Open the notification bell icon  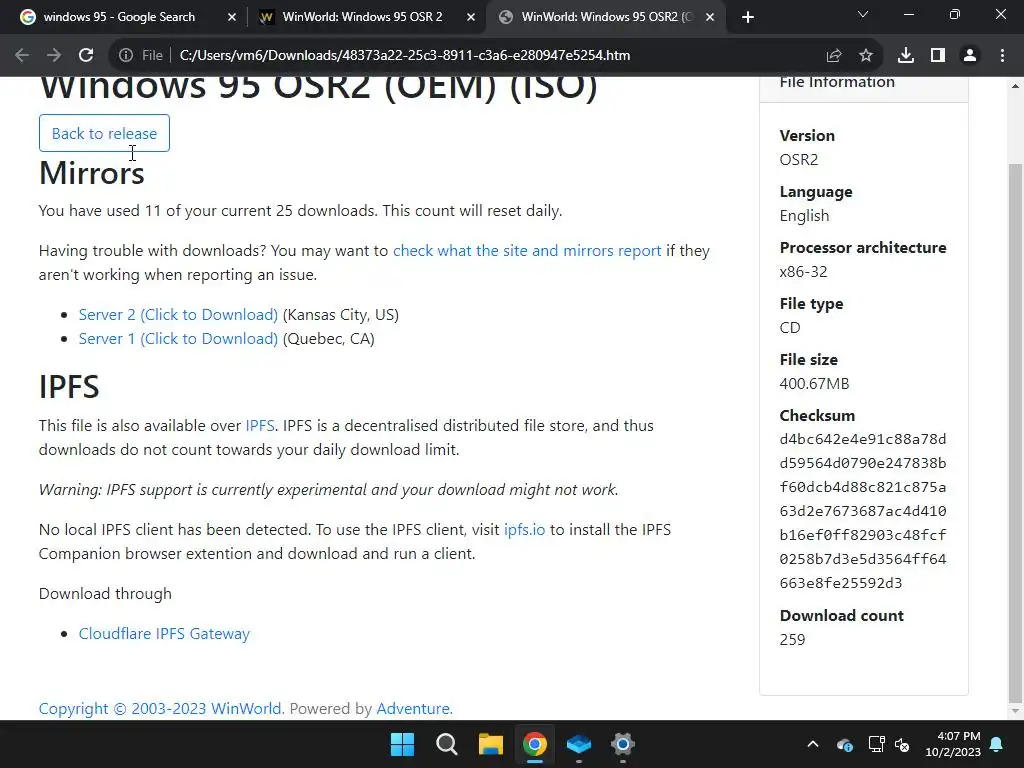[997, 744]
